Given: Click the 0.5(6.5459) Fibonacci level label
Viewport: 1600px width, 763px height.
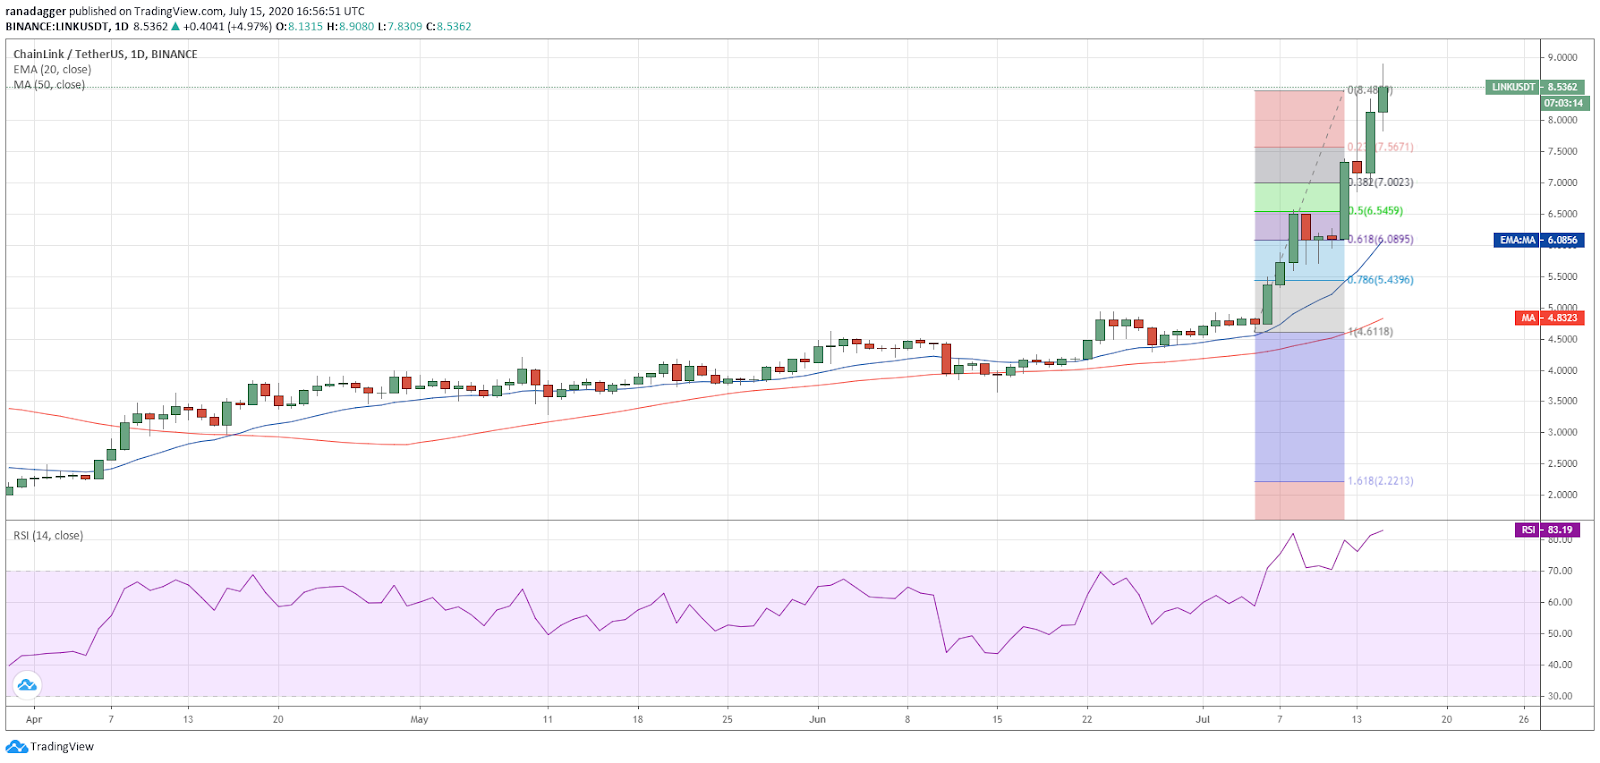Looking at the screenshot, I should coord(1375,211).
